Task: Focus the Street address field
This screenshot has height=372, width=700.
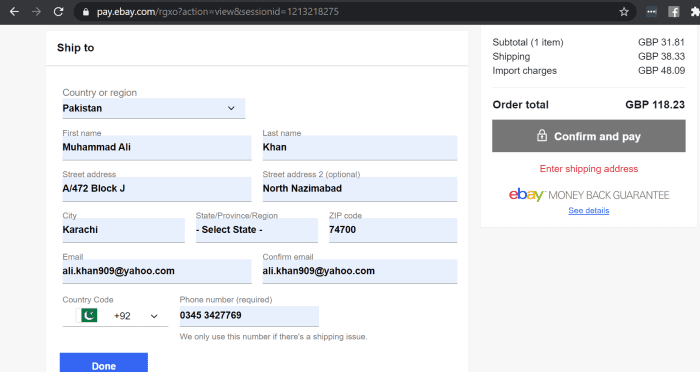Action: click(x=157, y=188)
